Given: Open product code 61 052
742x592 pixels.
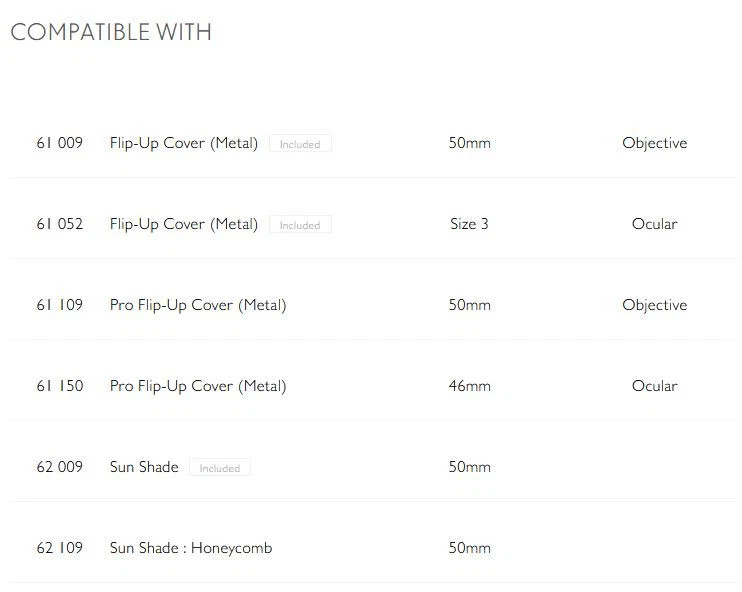Looking at the screenshot, I should (x=60, y=224).
